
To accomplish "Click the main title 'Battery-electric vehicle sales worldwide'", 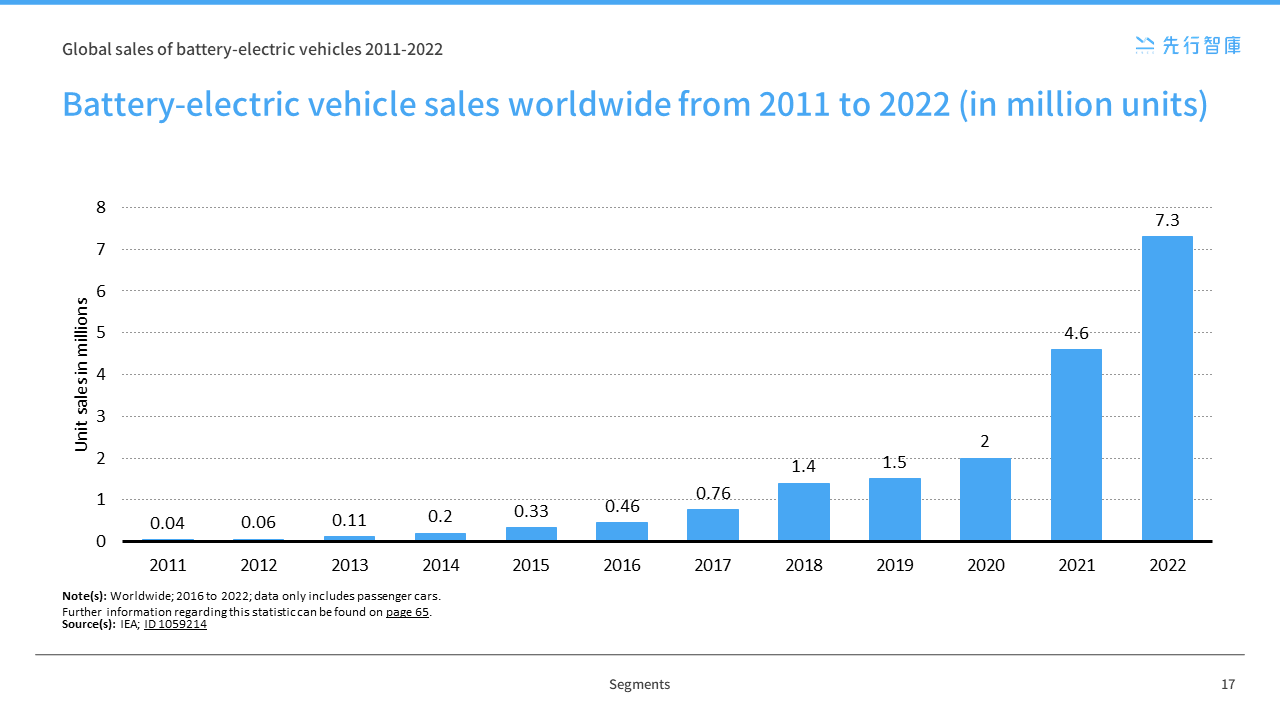I will click(365, 104).
